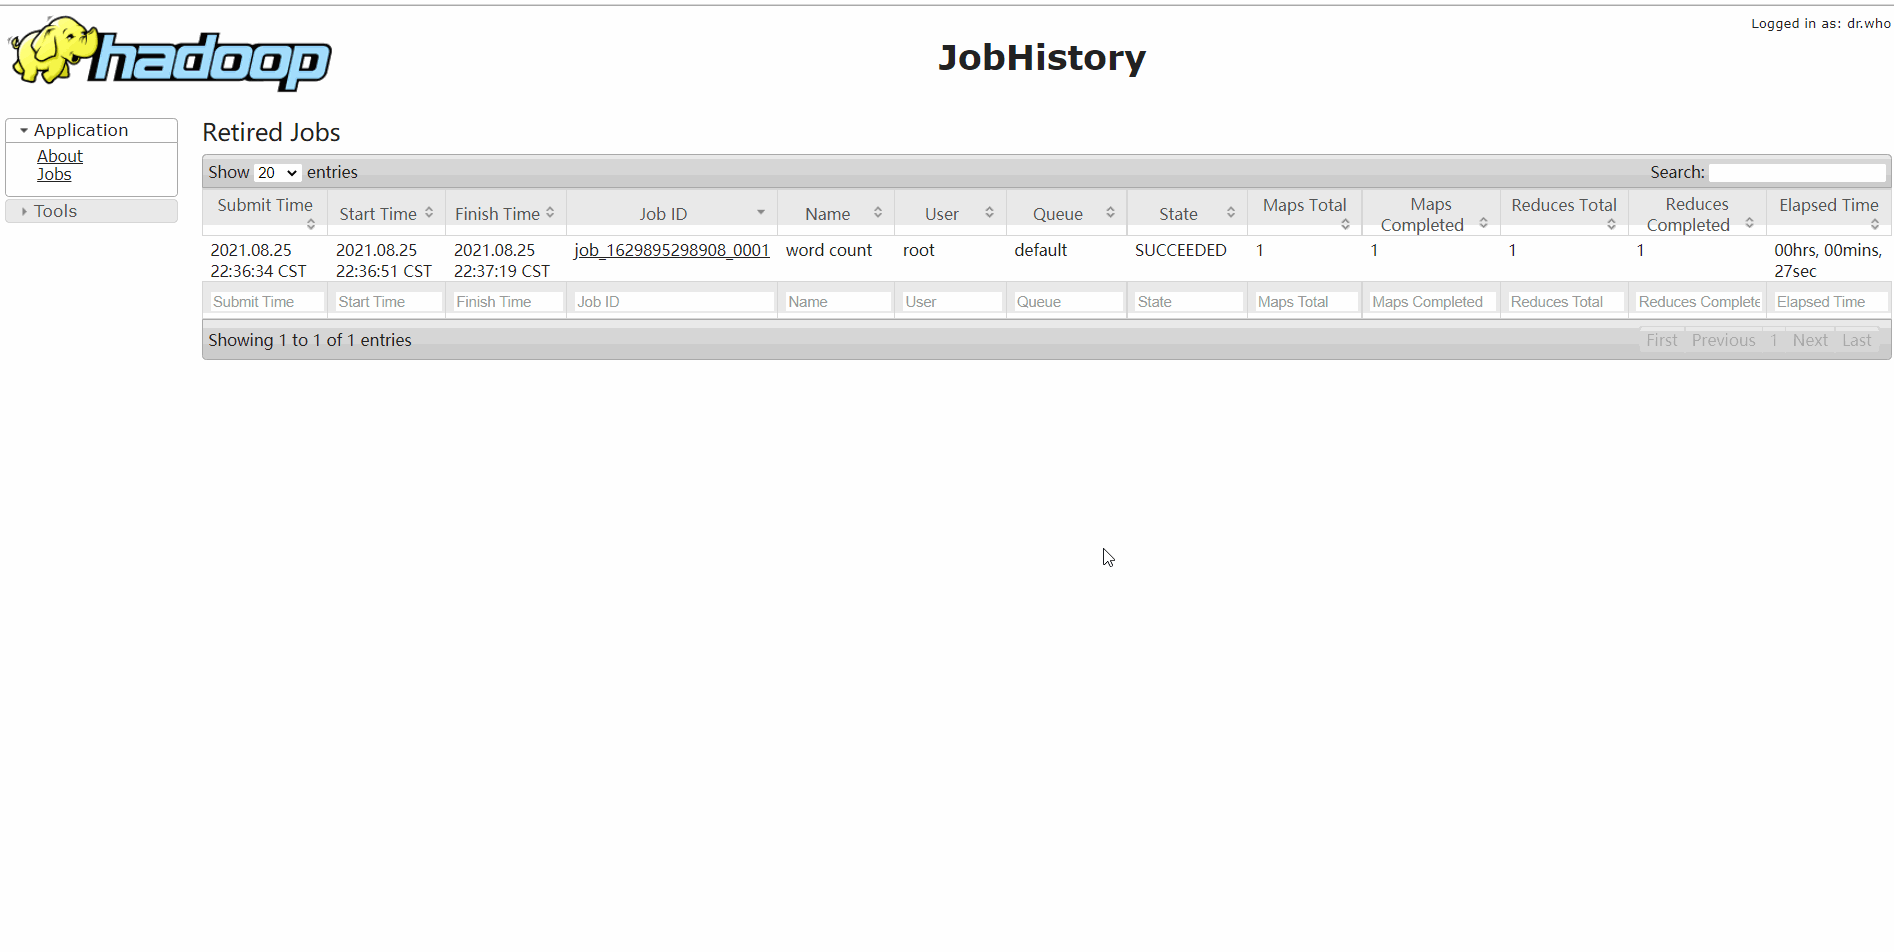Open the Jobs link in sidebar
Screen dimensions: 1894x952
[x=54, y=174]
